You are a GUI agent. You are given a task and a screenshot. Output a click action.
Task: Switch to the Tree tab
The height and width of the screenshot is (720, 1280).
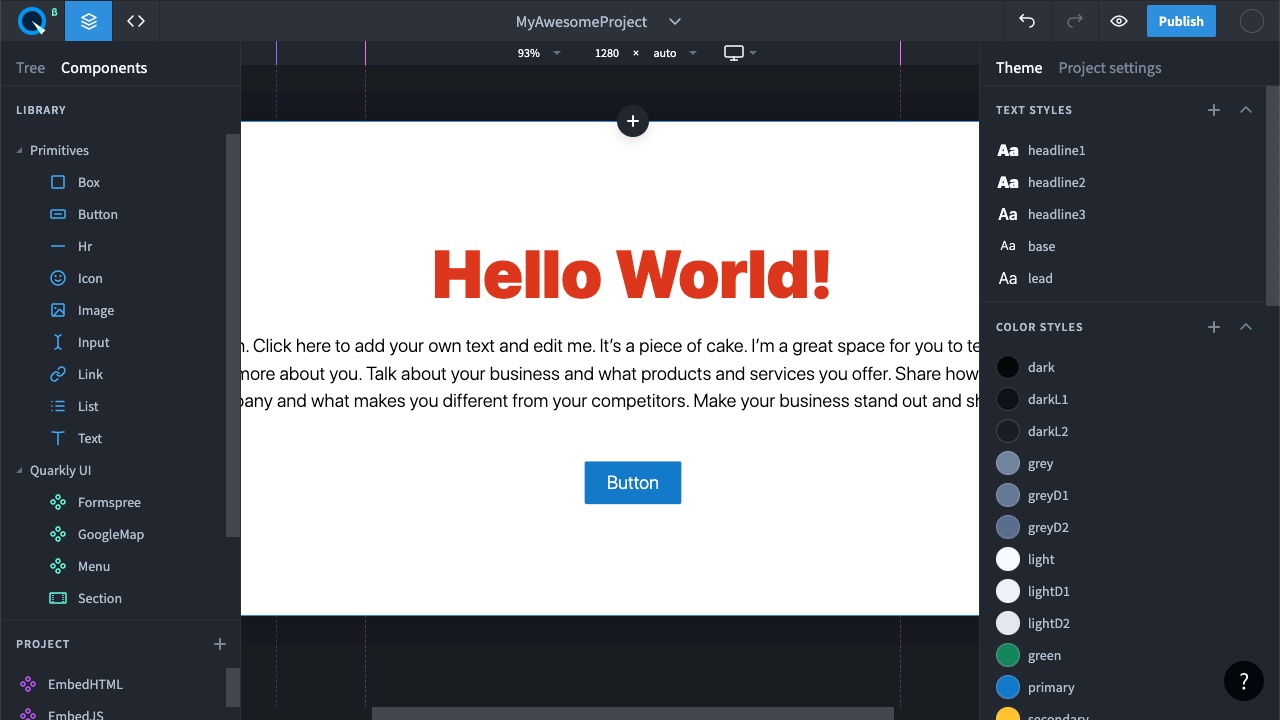click(x=30, y=68)
